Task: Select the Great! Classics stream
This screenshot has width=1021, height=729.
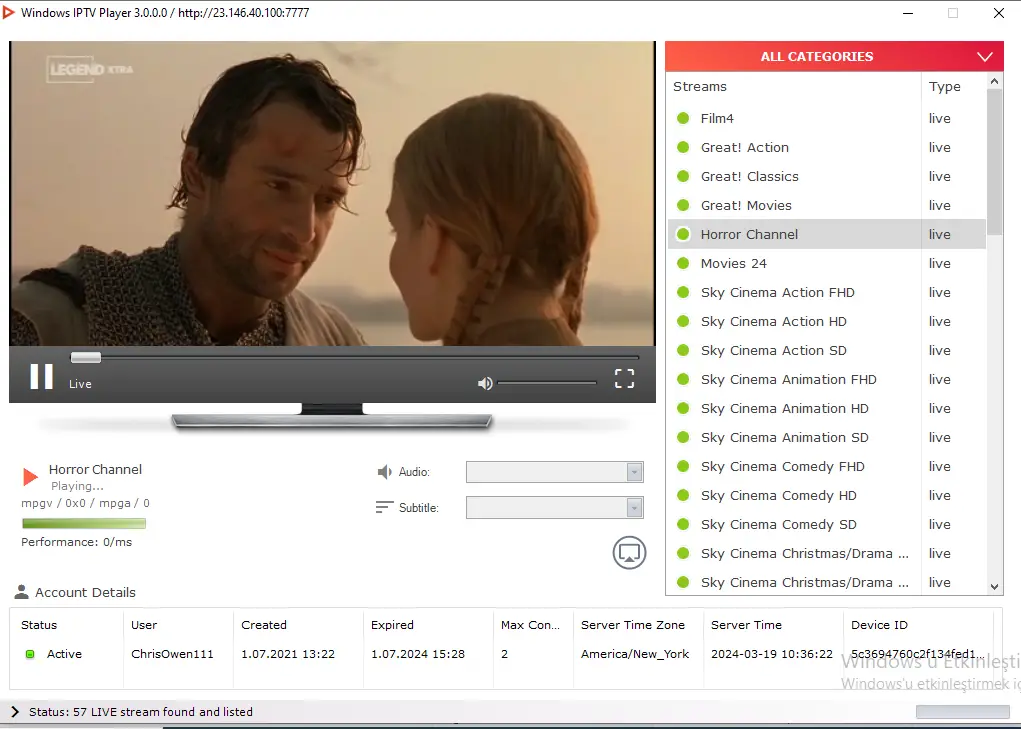Action: pos(827,176)
